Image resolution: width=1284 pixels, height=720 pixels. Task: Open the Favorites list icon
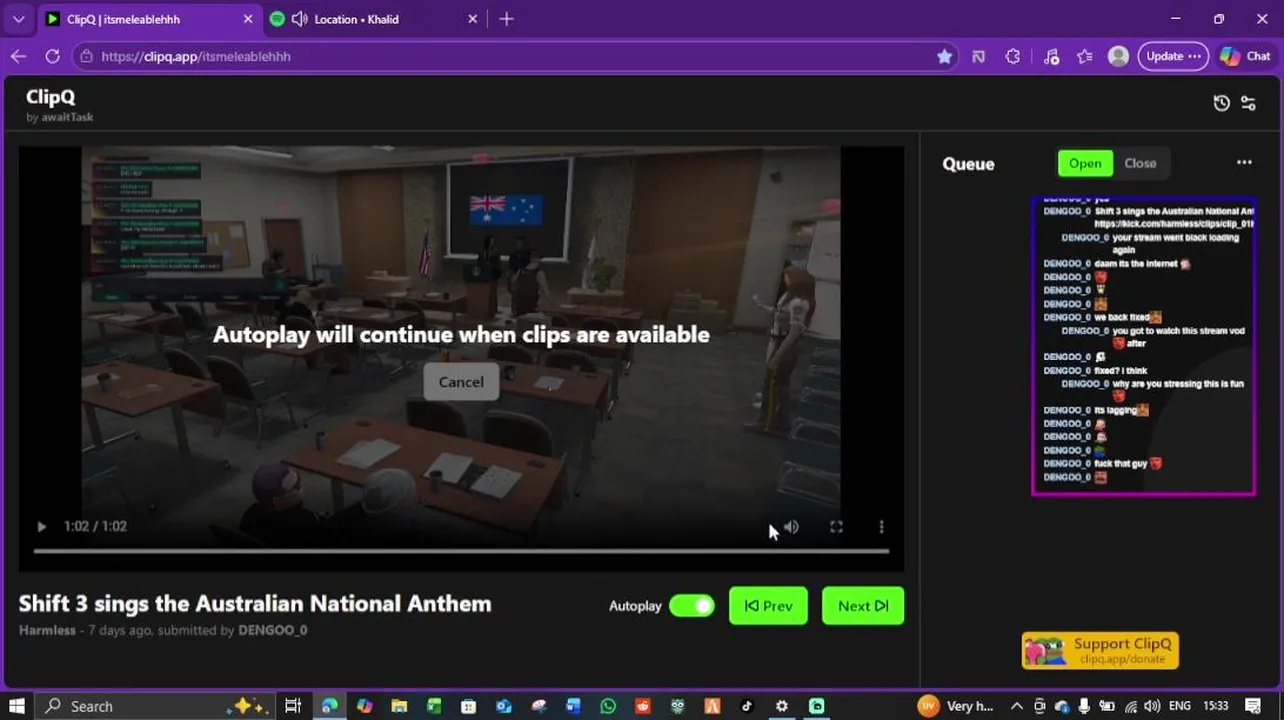click(1085, 57)
